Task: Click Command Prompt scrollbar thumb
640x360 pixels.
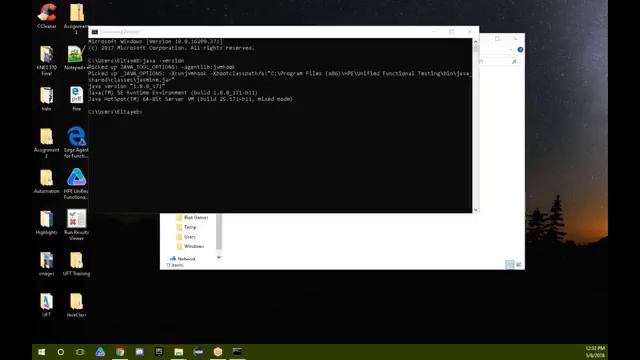Action: click(x=476, y=49)
